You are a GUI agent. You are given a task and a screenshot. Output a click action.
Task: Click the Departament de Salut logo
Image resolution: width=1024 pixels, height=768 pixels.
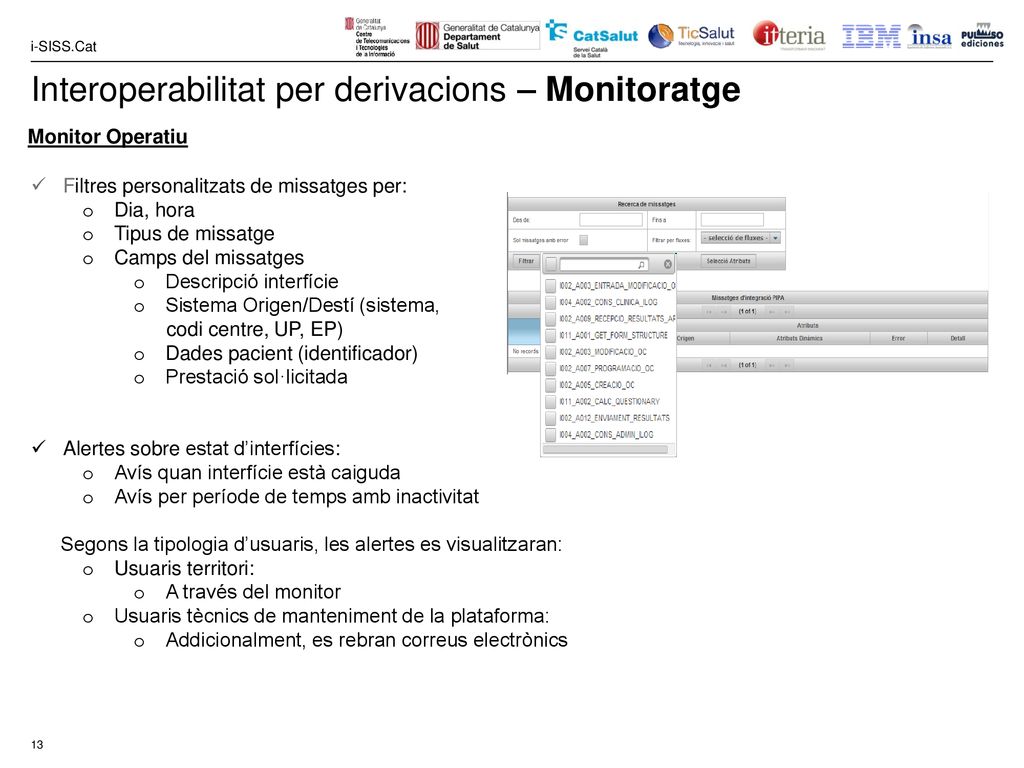[x=478, y=36]
